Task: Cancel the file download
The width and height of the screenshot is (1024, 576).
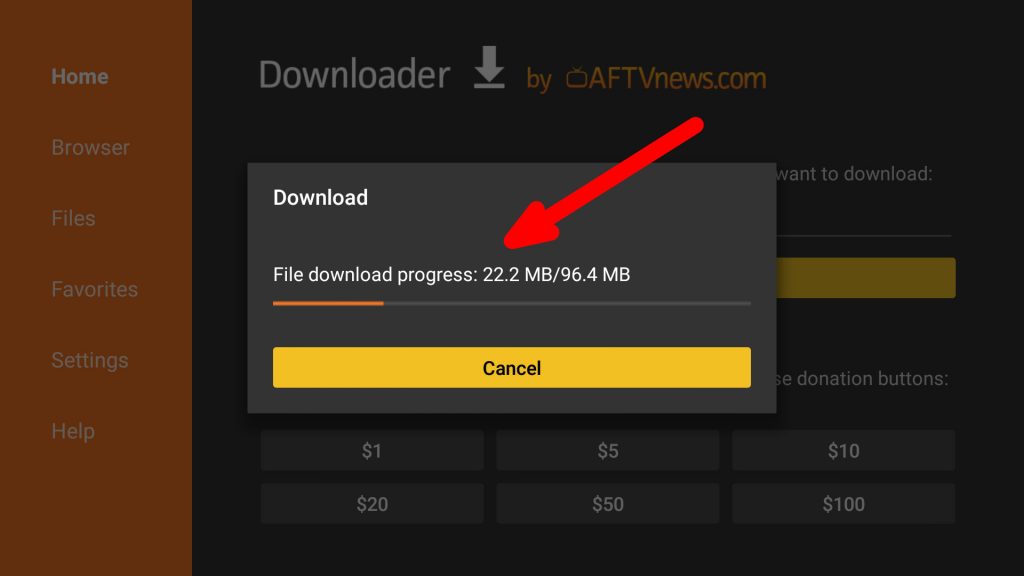Action: coord(511,368)
